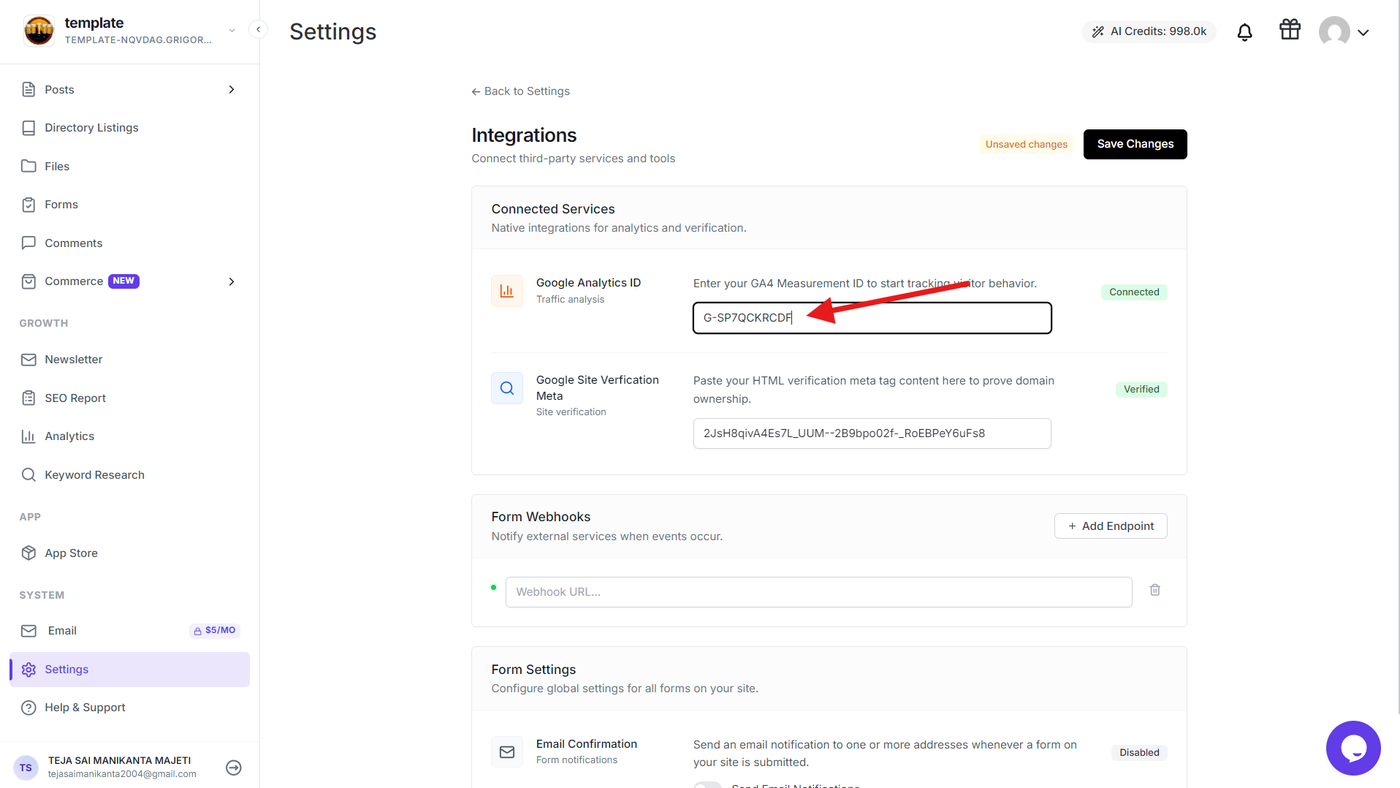Click the logout arrow icon
Image resolution: width=1400 pixels, height=788 pixels.
pos(233,768)
